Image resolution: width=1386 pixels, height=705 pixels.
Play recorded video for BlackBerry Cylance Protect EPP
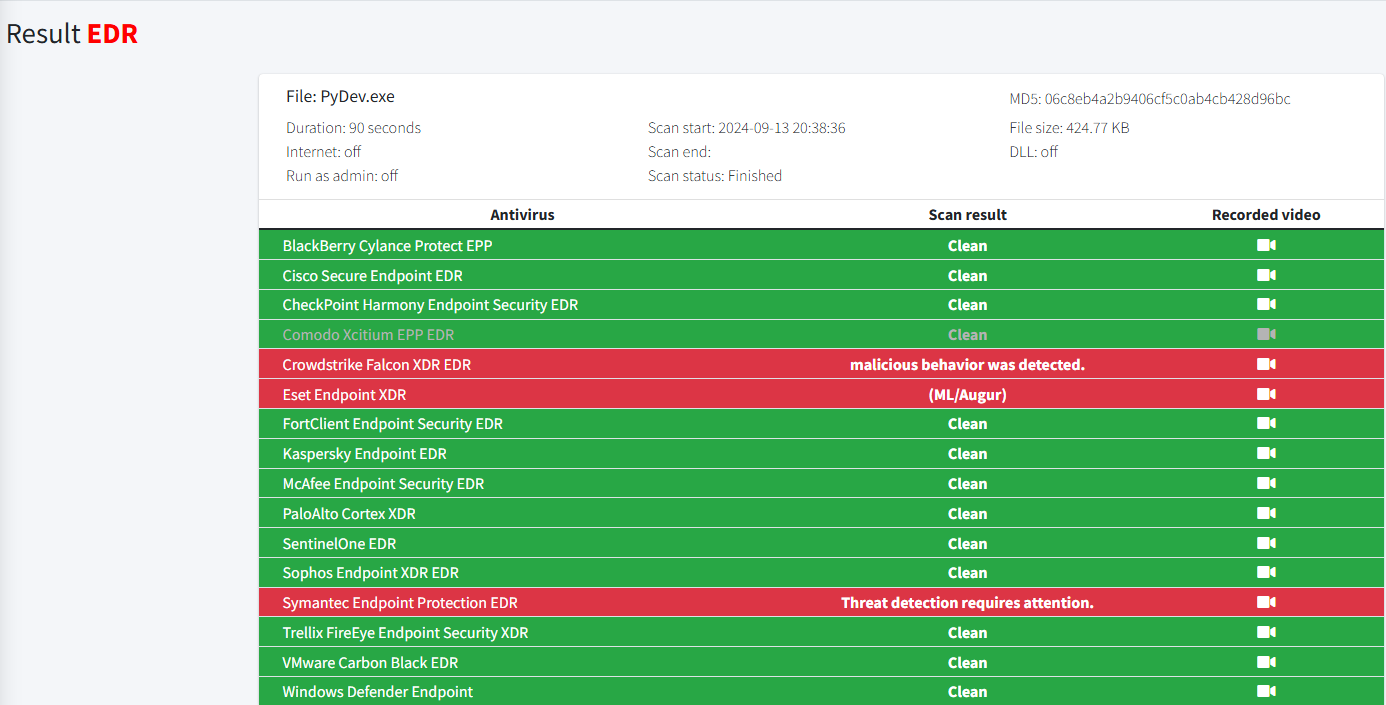[1266, 245]
